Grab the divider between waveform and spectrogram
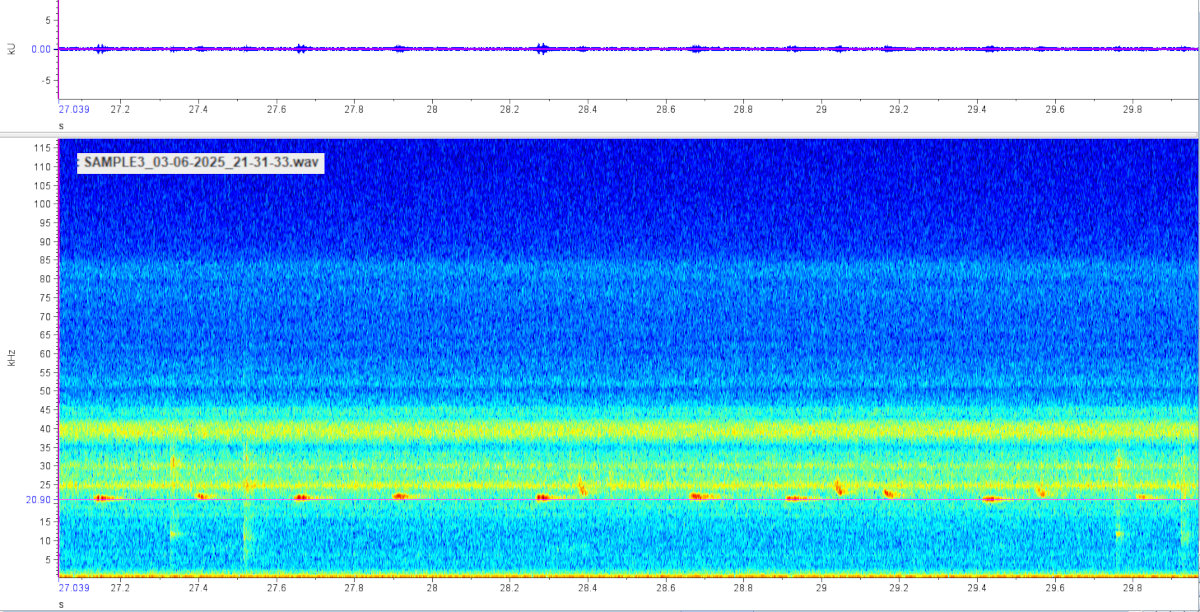Image resolution: width=1200 pixels, height=612 pixels. pyautogui.click(x=600, y=134)
